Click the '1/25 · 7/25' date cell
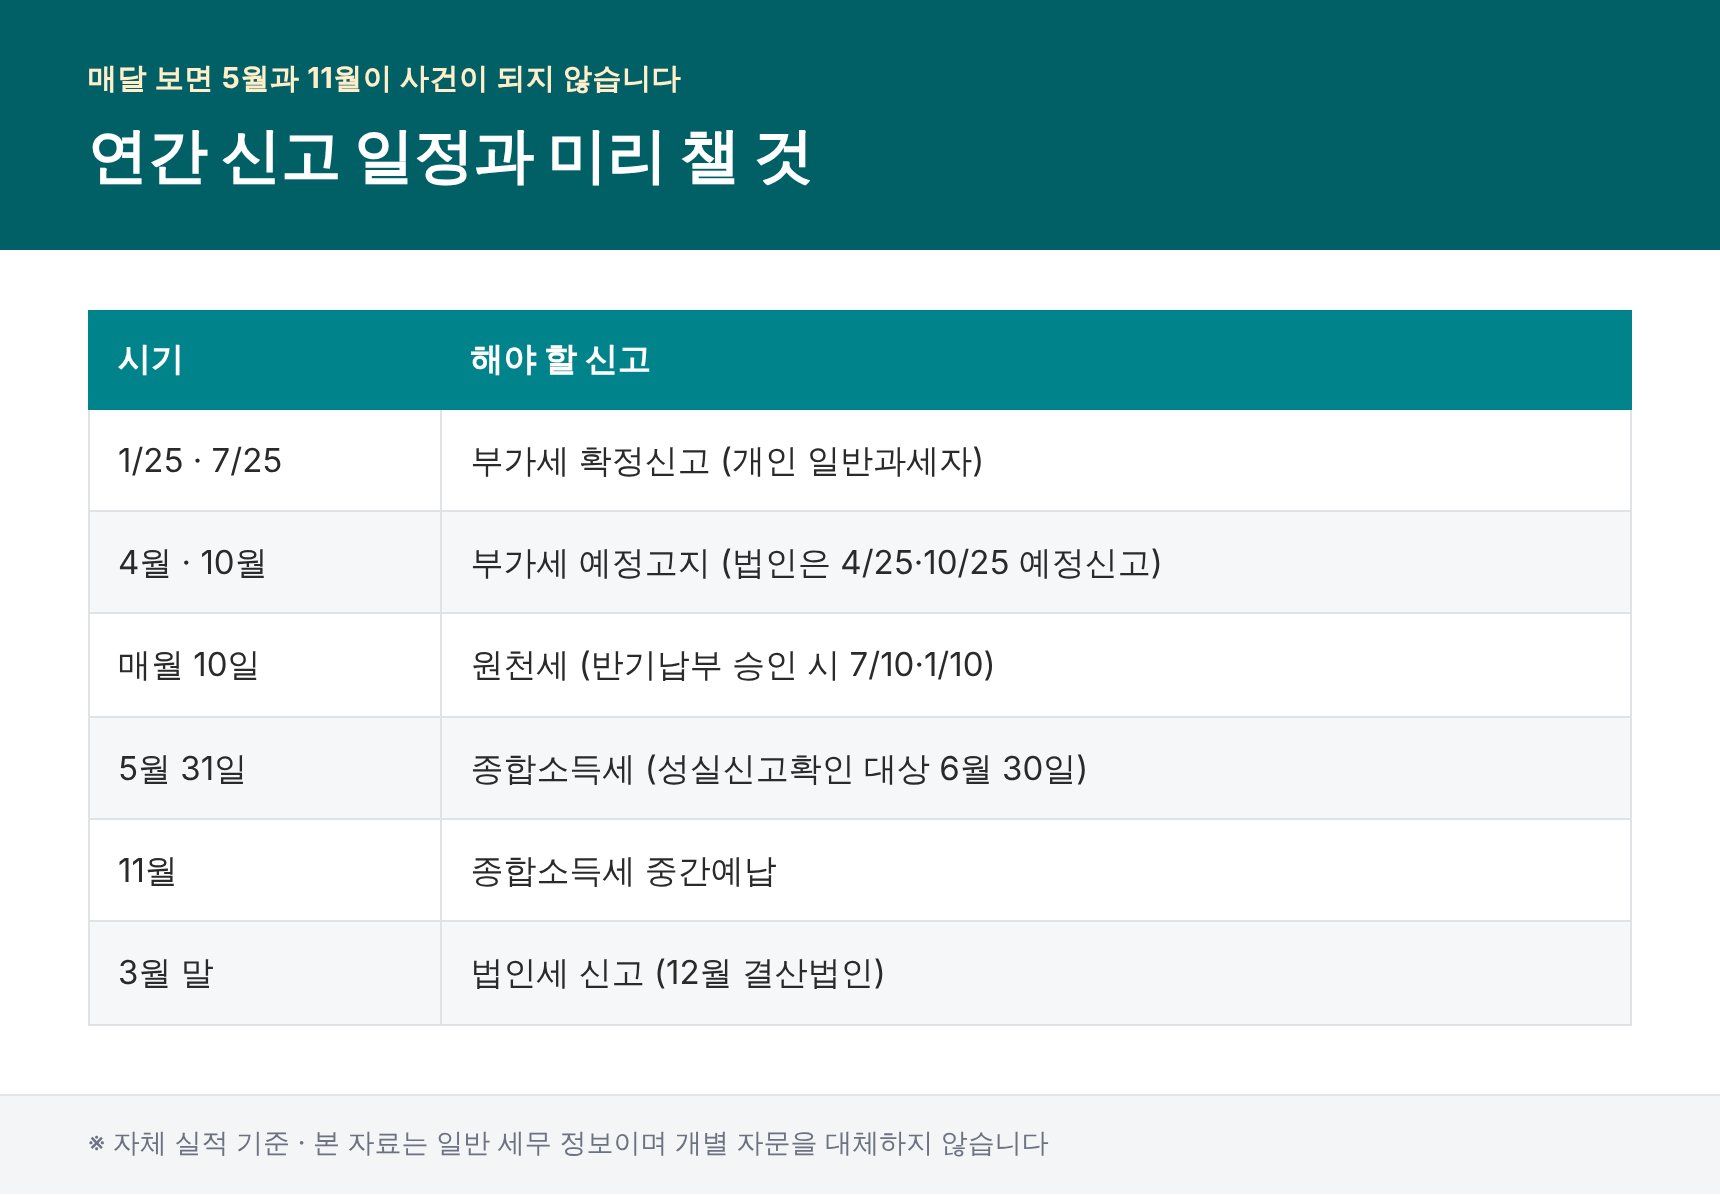This screenshot has width=1720, height=1196. 265,461
